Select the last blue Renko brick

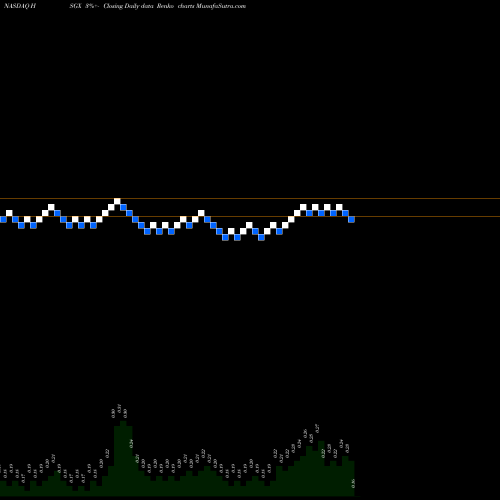tap(351, 219)
